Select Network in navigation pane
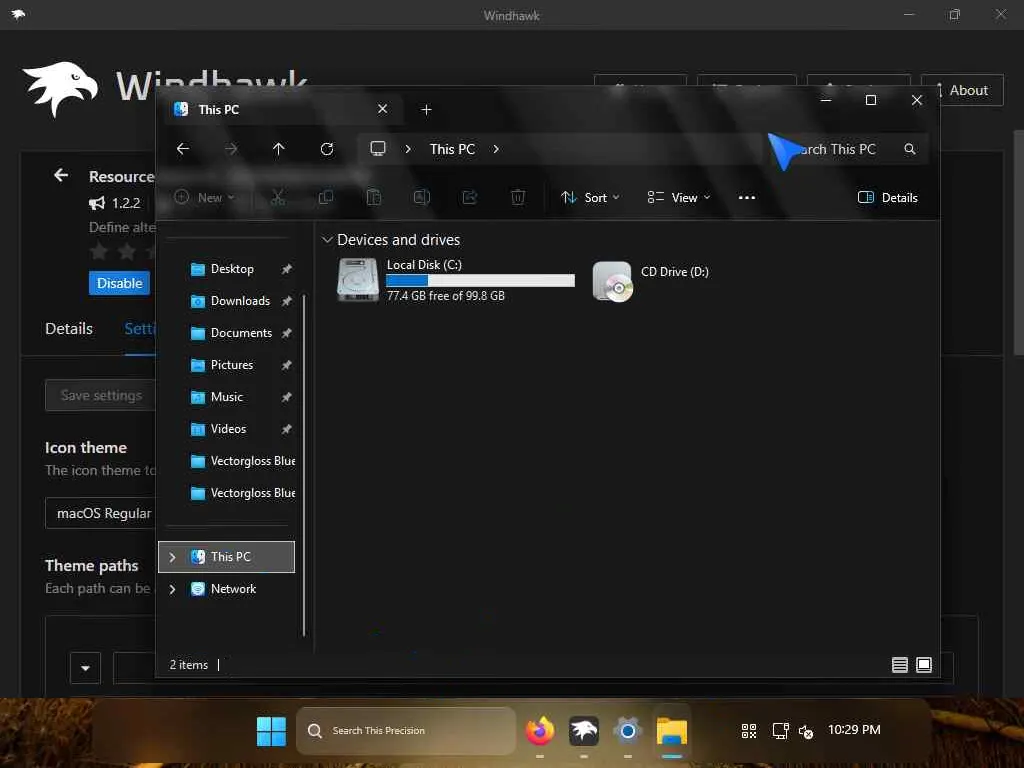1024x768 pixels. pos(232,589)
